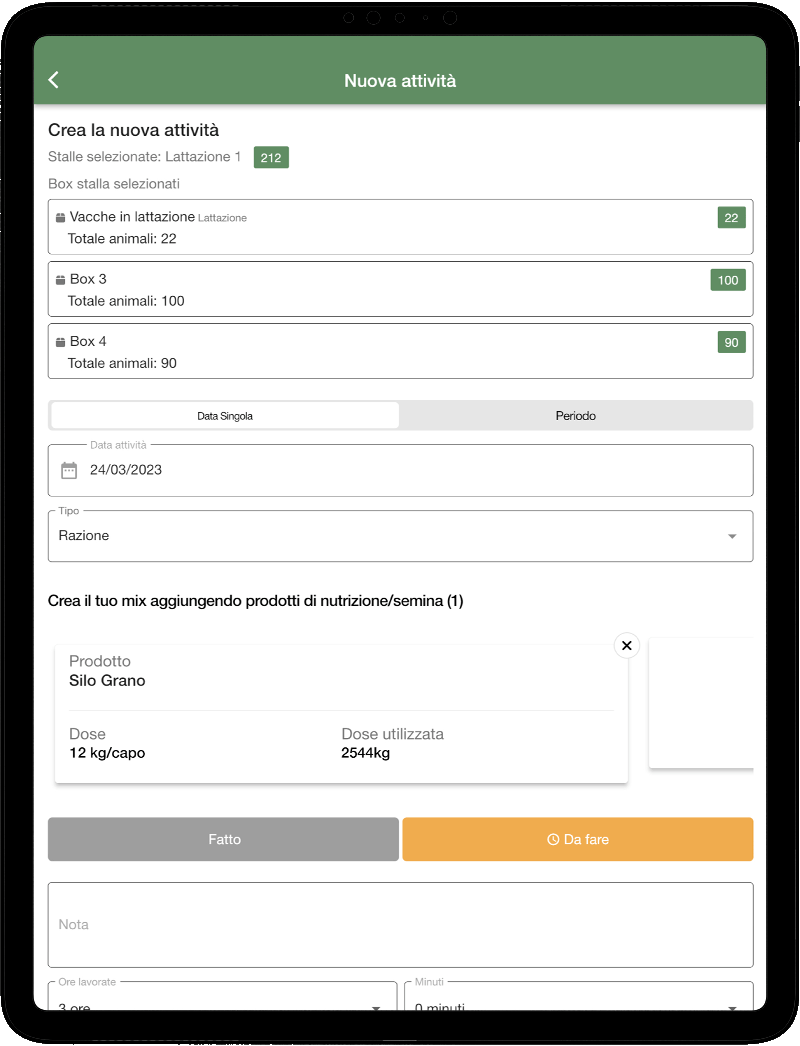Click the Box 3 row icon
The width and height of the screenshot is (800, 1046).
[60, 280]
